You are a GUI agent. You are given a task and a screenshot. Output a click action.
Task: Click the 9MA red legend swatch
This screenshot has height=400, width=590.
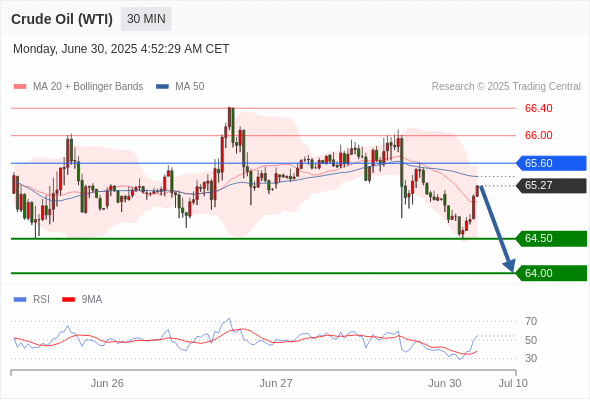[x=68, y=300]
